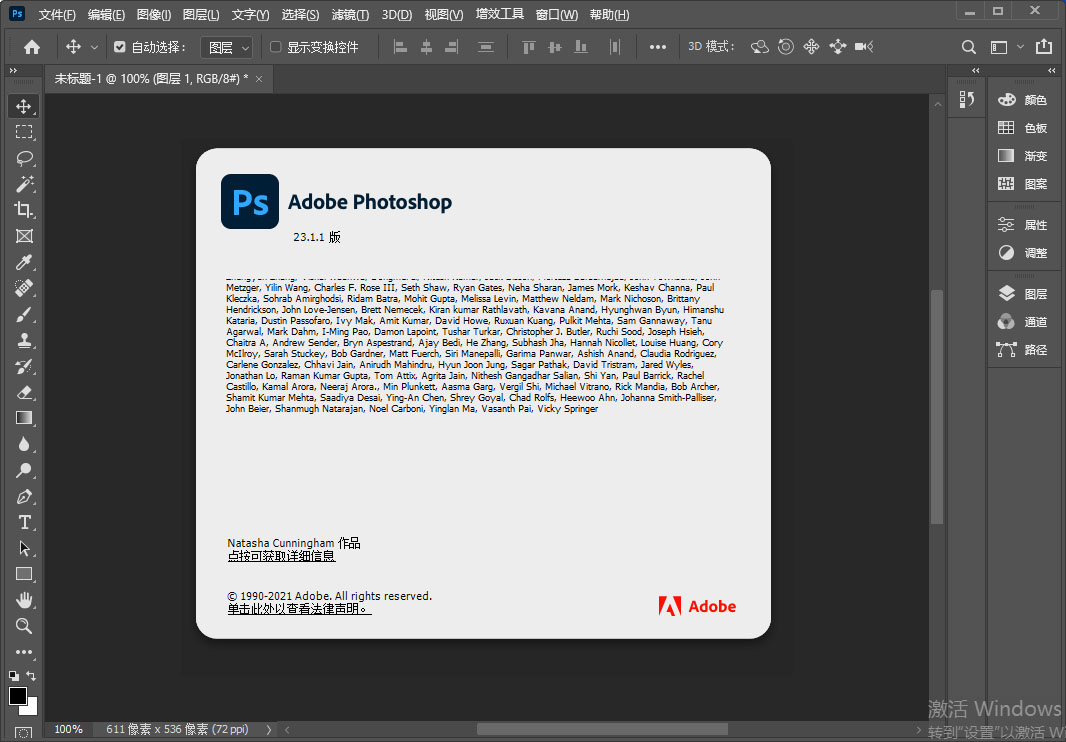Select the Magic Wand tool

tap(24, 184)
